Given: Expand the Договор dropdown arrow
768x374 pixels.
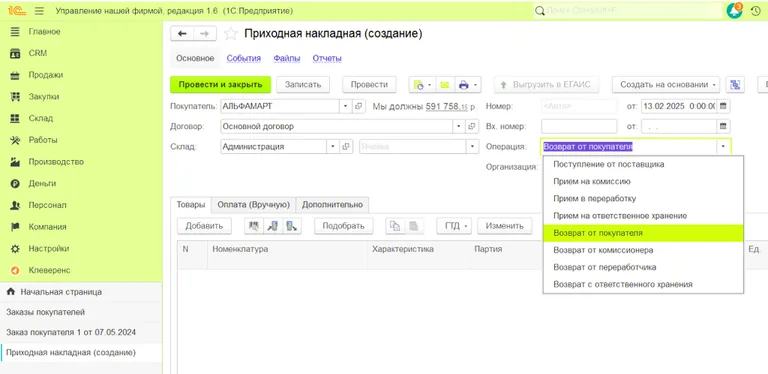Looking at the screenshot, I should click(458, 126).
